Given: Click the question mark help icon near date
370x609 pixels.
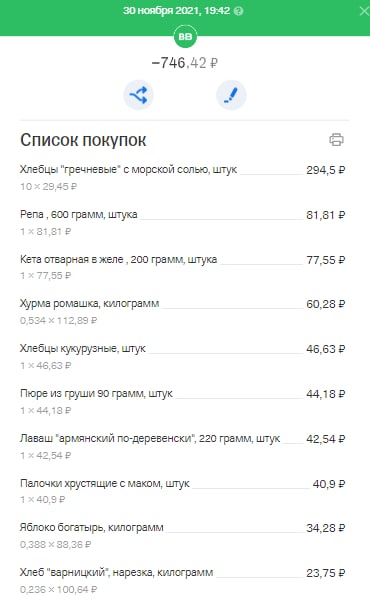Looking at the screenshot, I should click(239, 11).
